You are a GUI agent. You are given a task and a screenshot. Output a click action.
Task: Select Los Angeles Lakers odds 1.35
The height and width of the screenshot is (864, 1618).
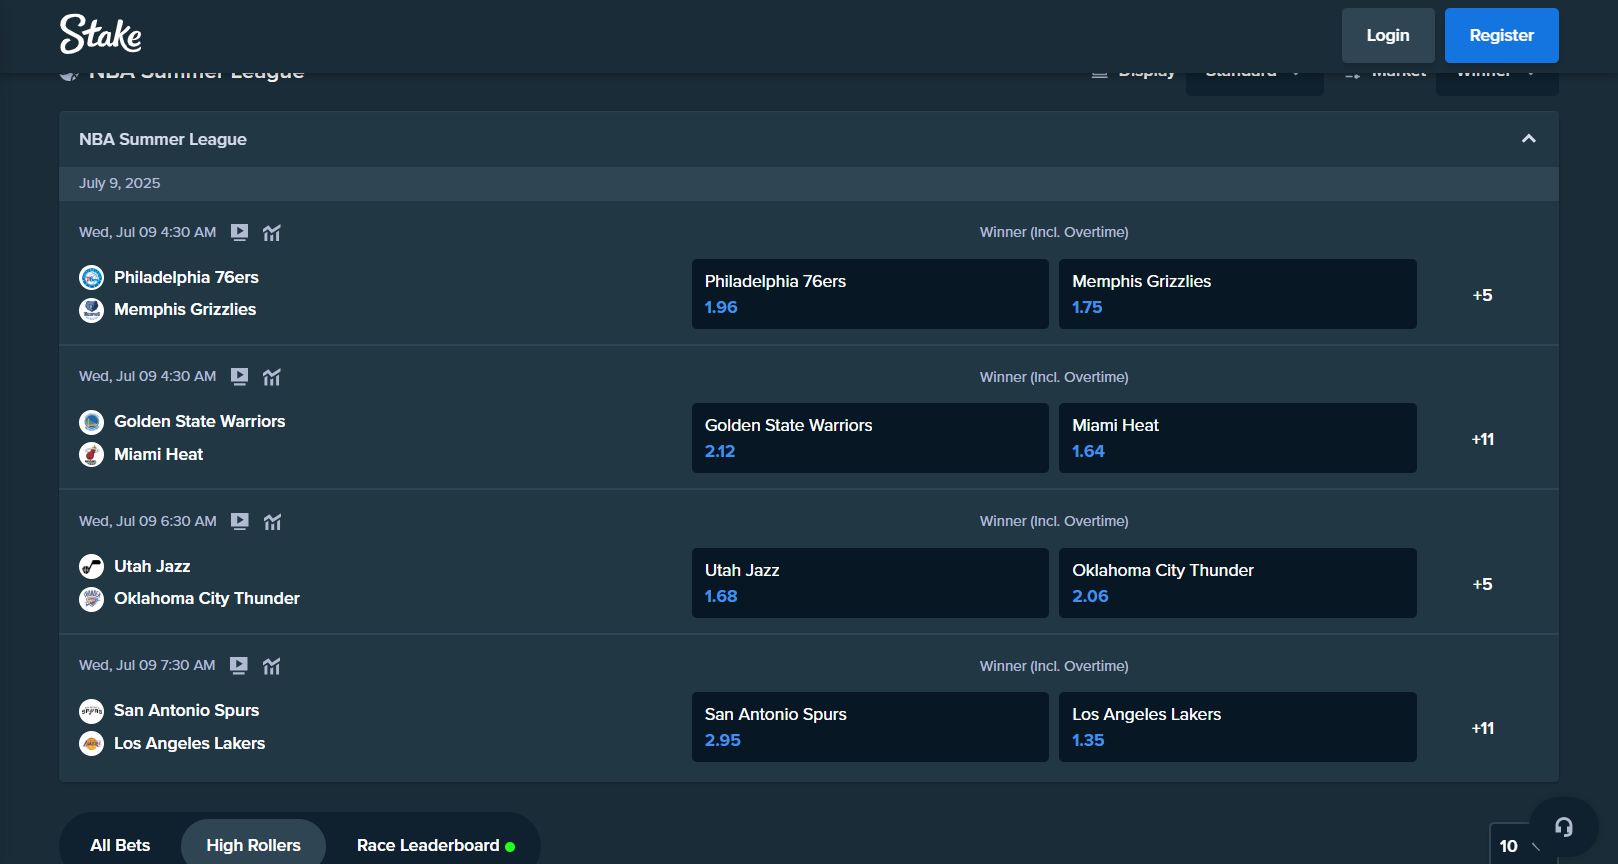click(1237, 727)
